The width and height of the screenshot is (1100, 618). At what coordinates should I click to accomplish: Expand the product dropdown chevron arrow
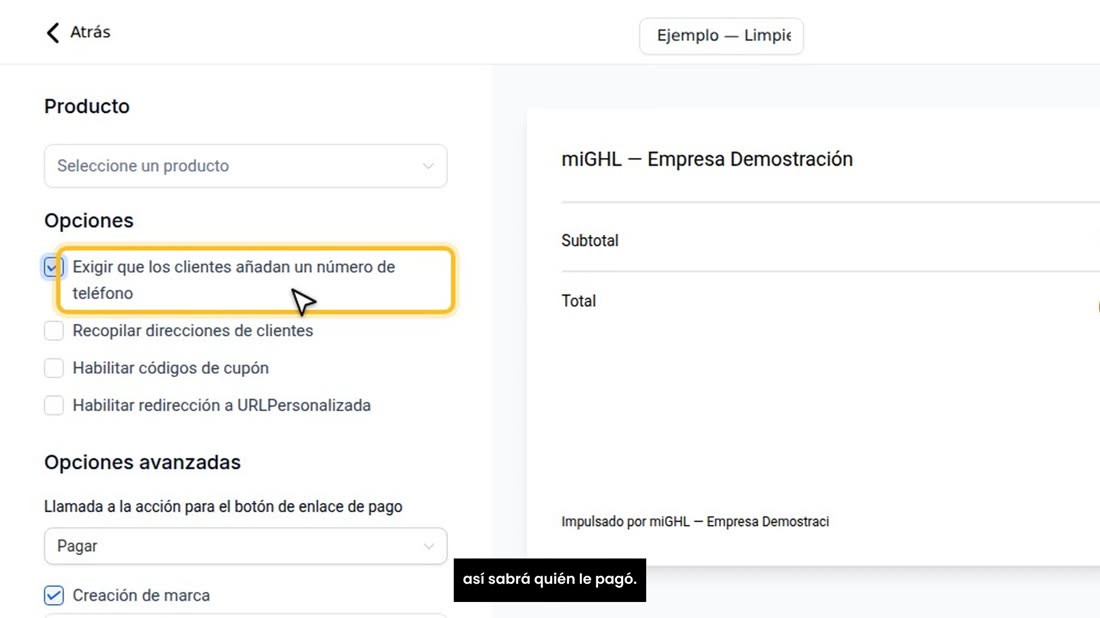point(428,166)
